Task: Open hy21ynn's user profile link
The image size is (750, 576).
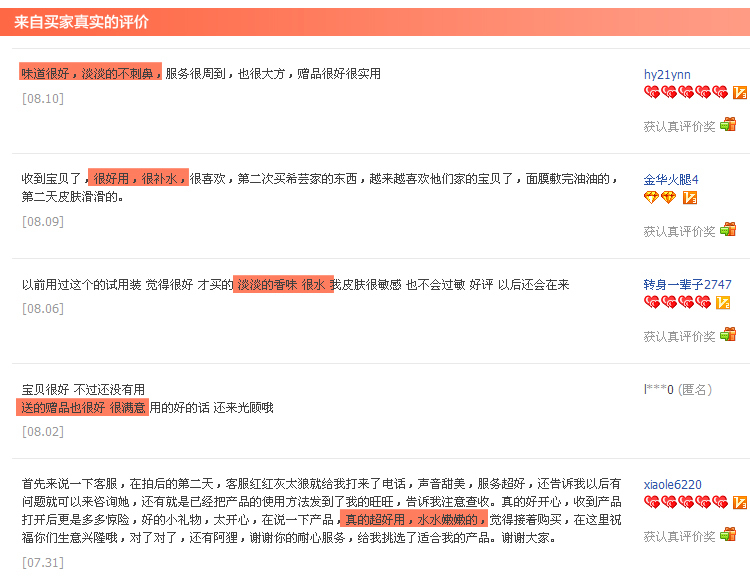Action: [x=667, y=75]
